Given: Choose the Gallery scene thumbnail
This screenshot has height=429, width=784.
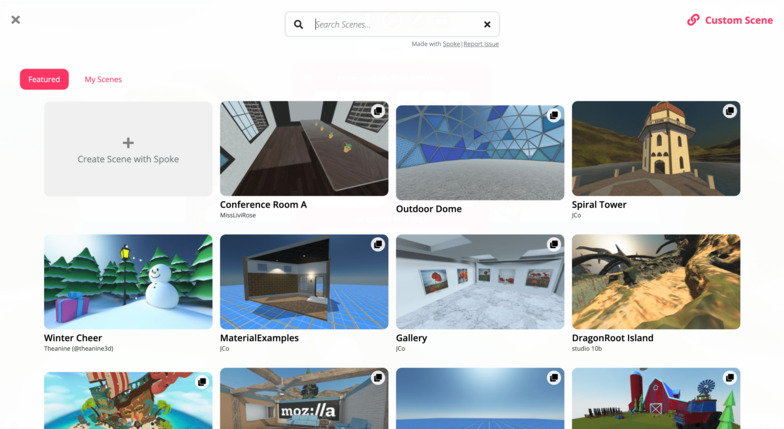Looking at the screenshot, I should pyautogui.click(x=480, y=282).
